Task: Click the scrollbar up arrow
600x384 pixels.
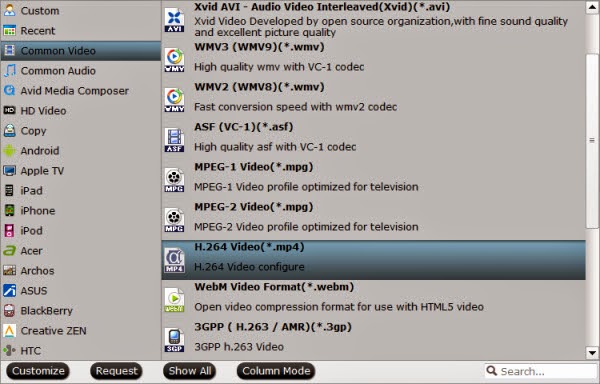Action: 592,7
